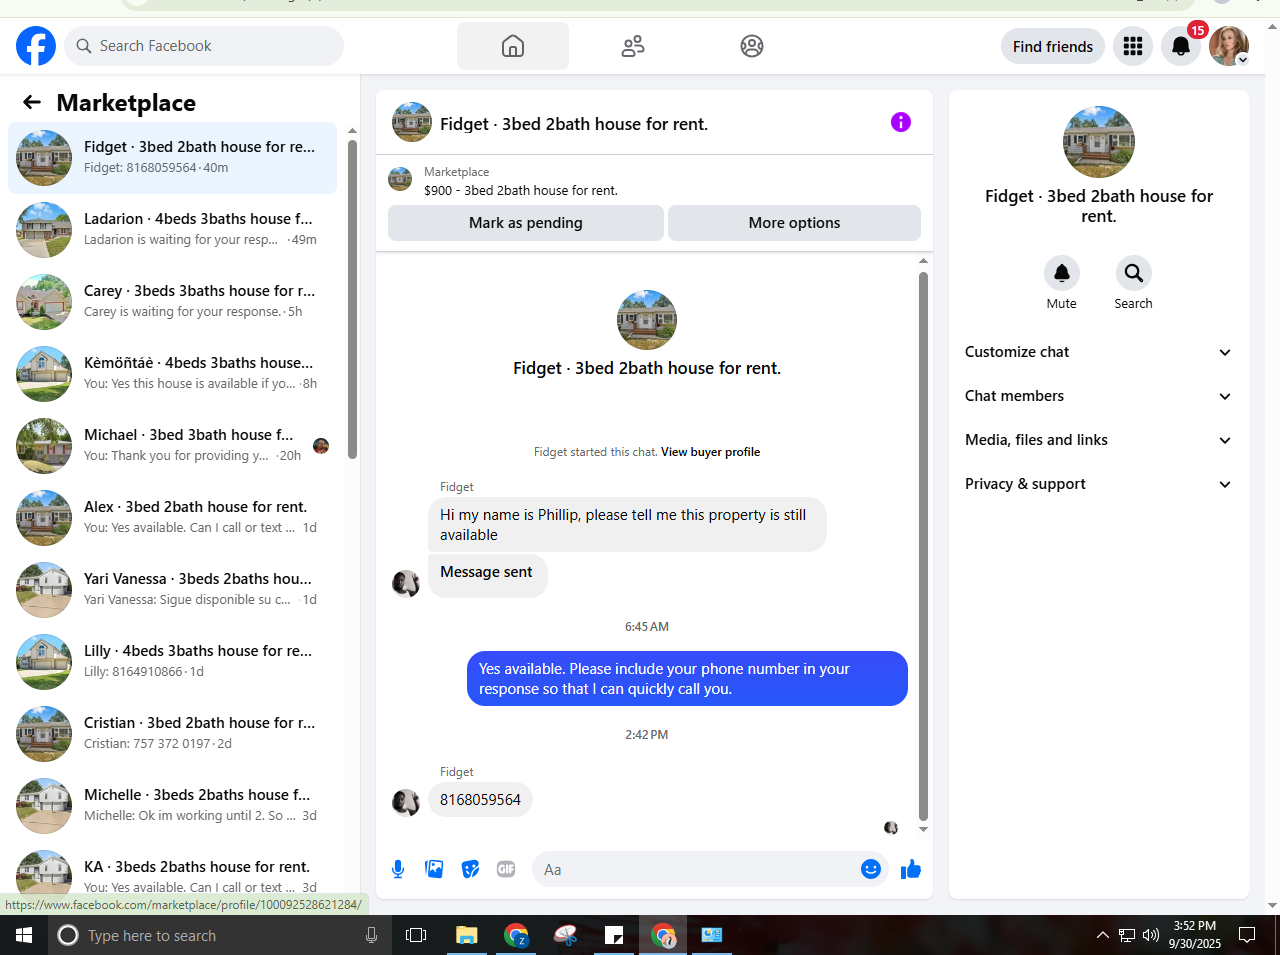Focus the Search Facebook field
The height and width of the screenshot is (955, 1280).
click(204, 46)
